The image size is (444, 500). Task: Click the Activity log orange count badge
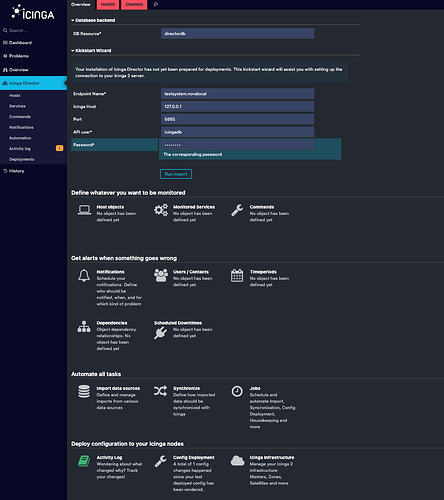click(59, 148)
